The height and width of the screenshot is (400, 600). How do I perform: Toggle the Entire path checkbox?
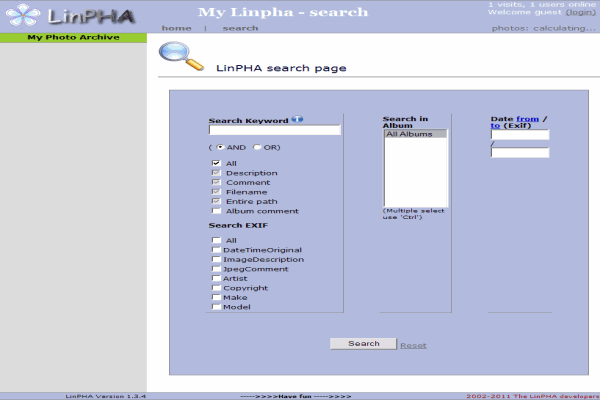click(216, 201)
